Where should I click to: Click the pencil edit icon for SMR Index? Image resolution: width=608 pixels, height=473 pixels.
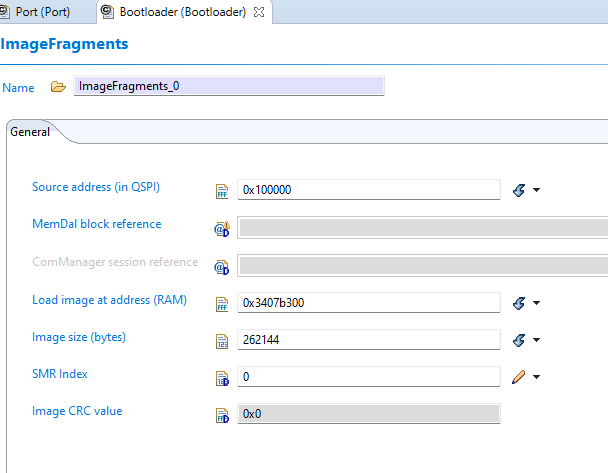(x=518, y=377)
